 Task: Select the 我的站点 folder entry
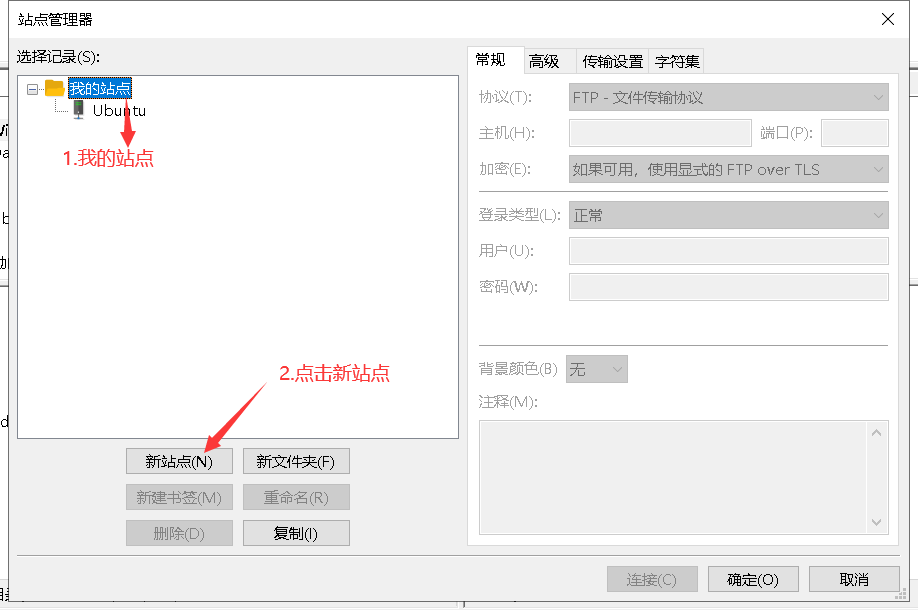click(x=100, y=88)
